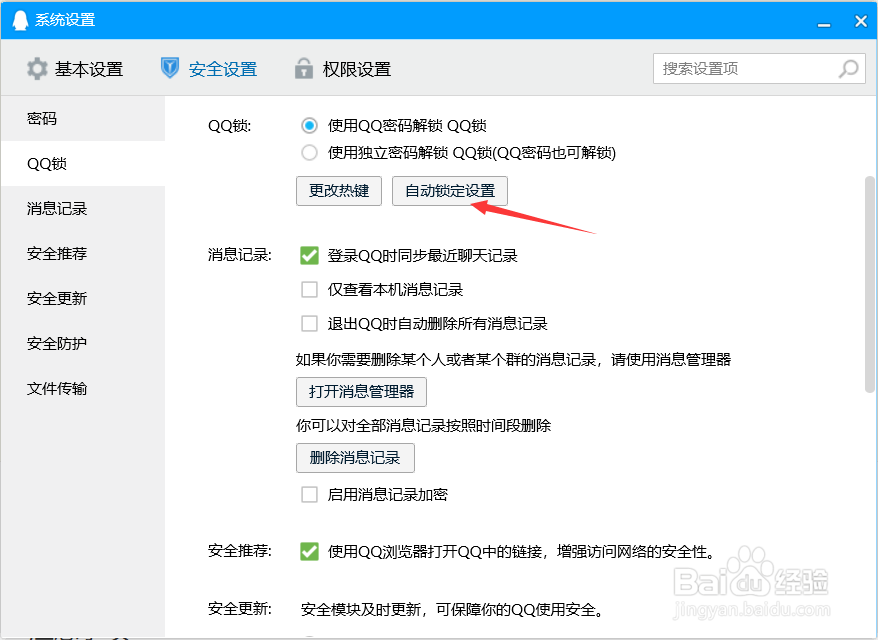The height and width of the screenshot is (640, 878).
Task: Switch to 安全设置 tab
Action: [209, 69]
